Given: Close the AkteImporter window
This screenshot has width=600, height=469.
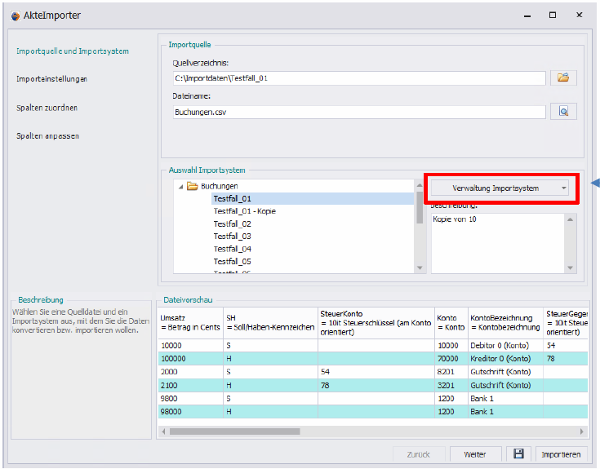Looking at the screenshot, I should 579,15.
